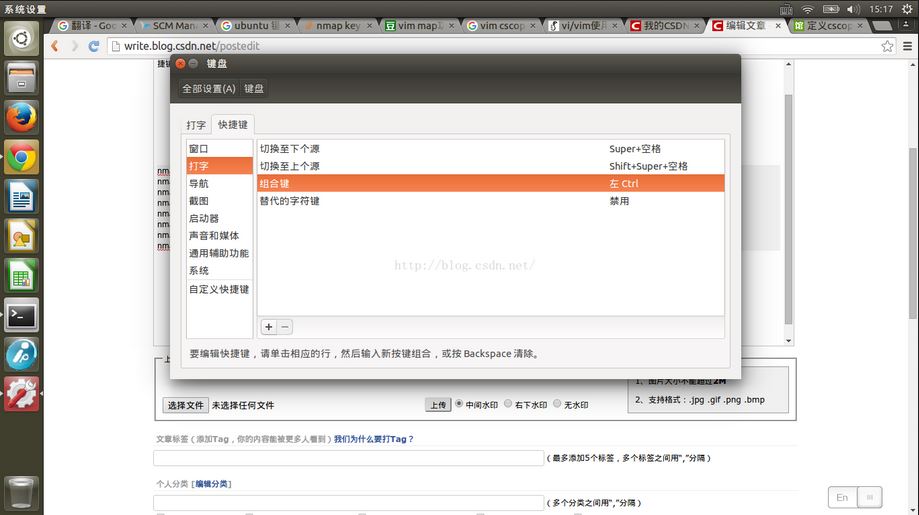Click the clock showing 15:17
The image size is (919, 515).
point(881,9)
